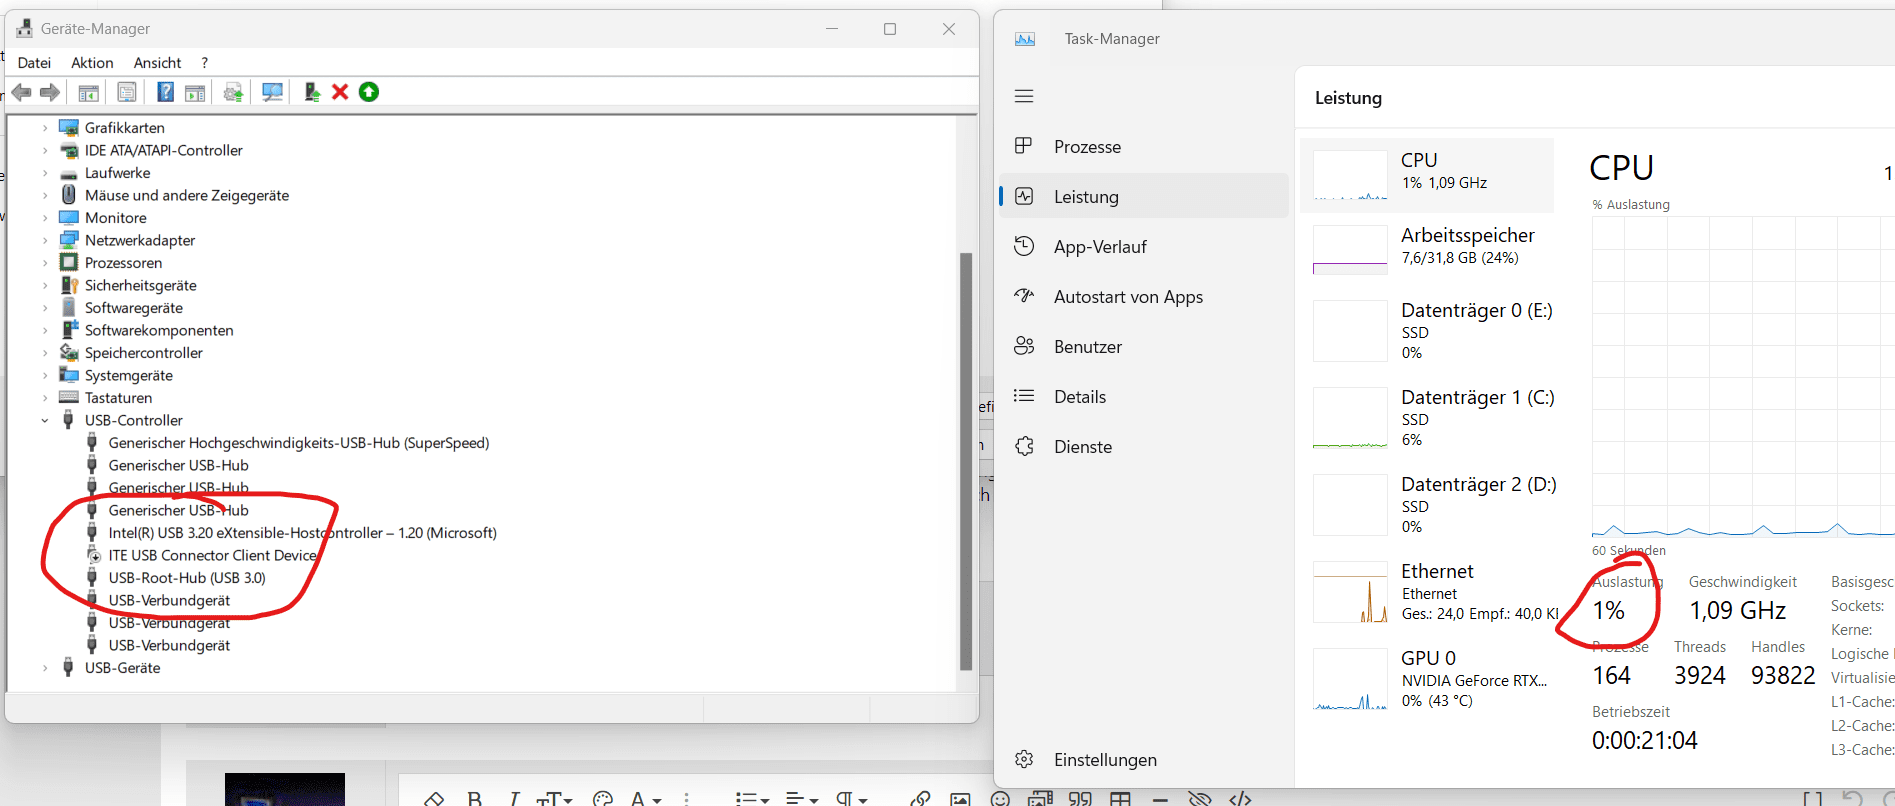Viewport: 1895px width, 806px height.
Task: Expand the Grafikkarten category
Action: pyautogui.click(x=45, y=128)
